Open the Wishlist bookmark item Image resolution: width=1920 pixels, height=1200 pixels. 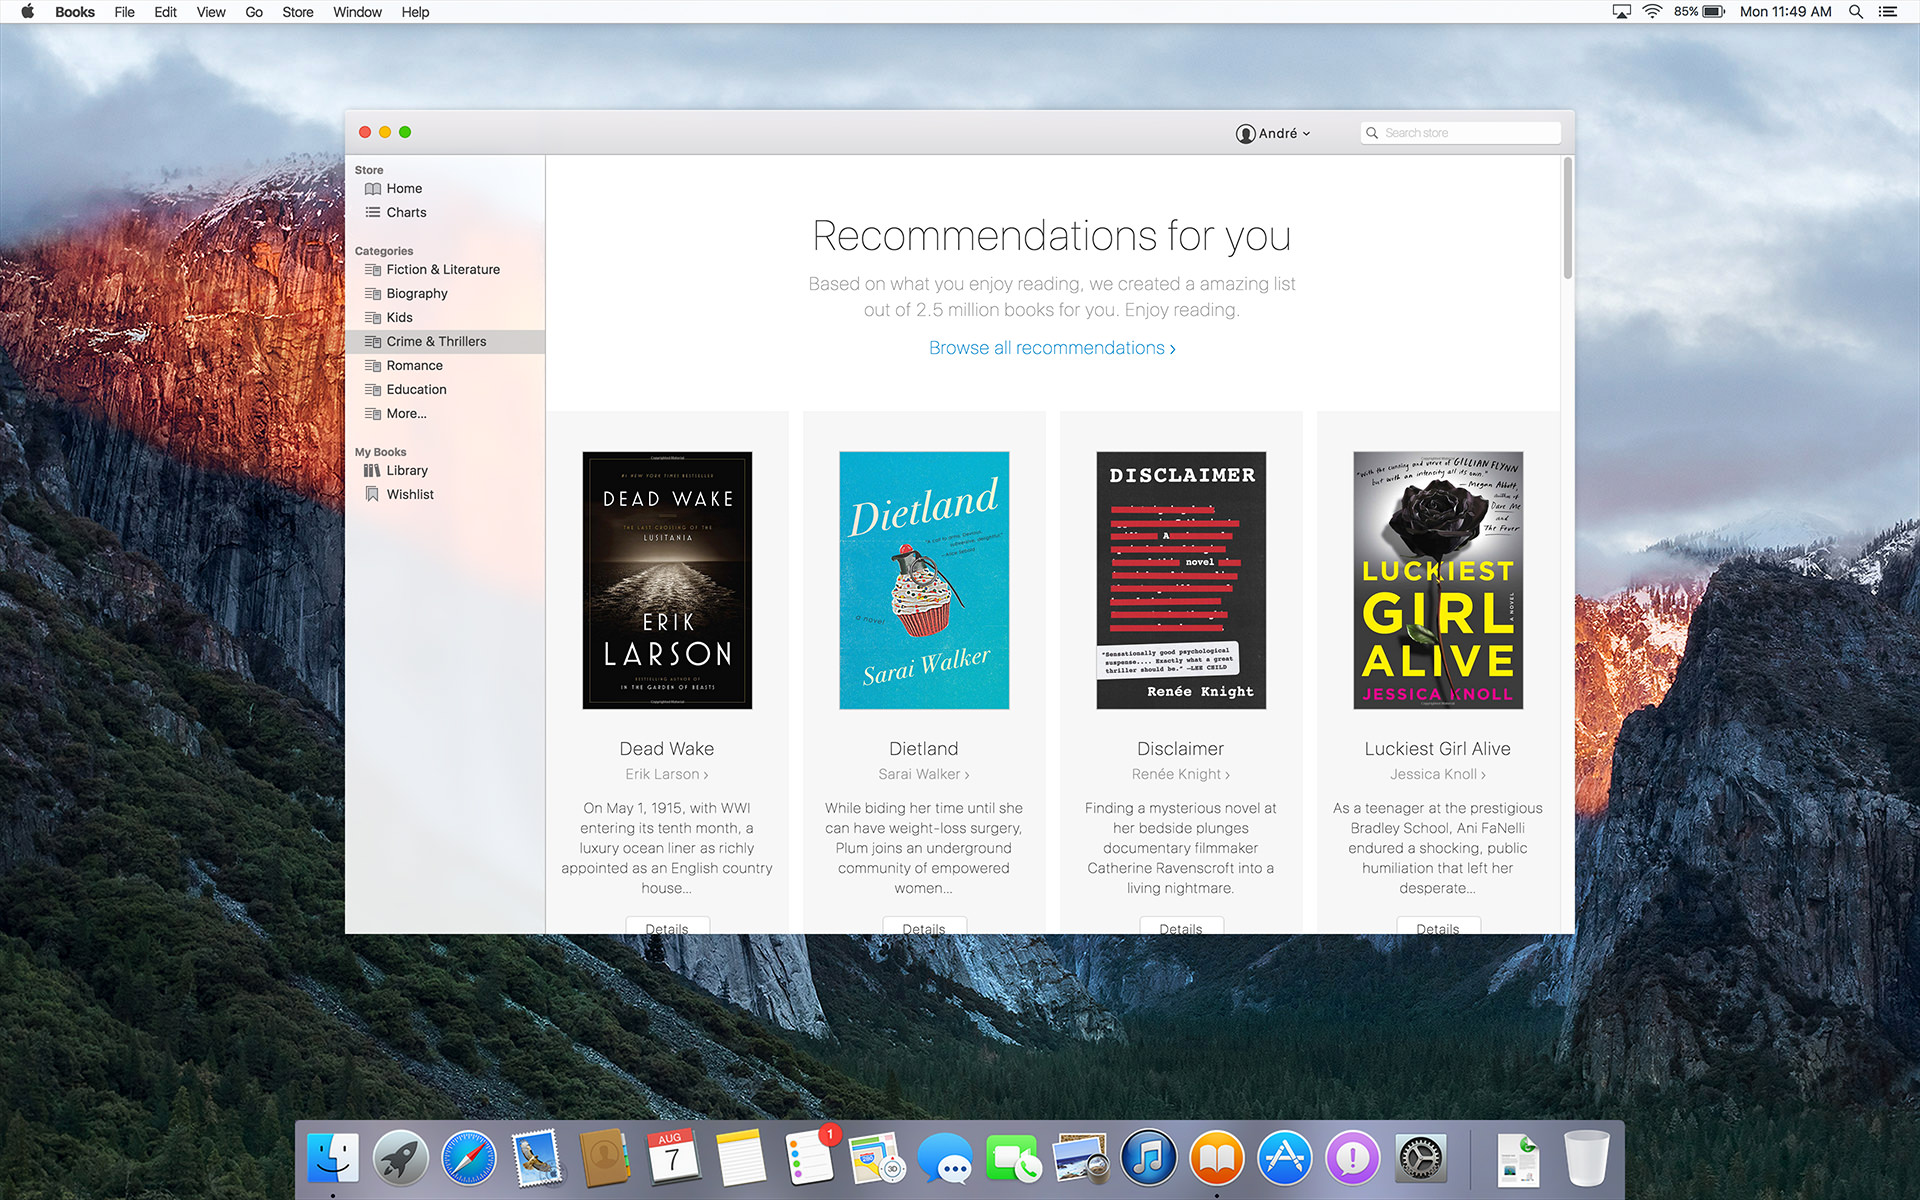pos(445,494)
